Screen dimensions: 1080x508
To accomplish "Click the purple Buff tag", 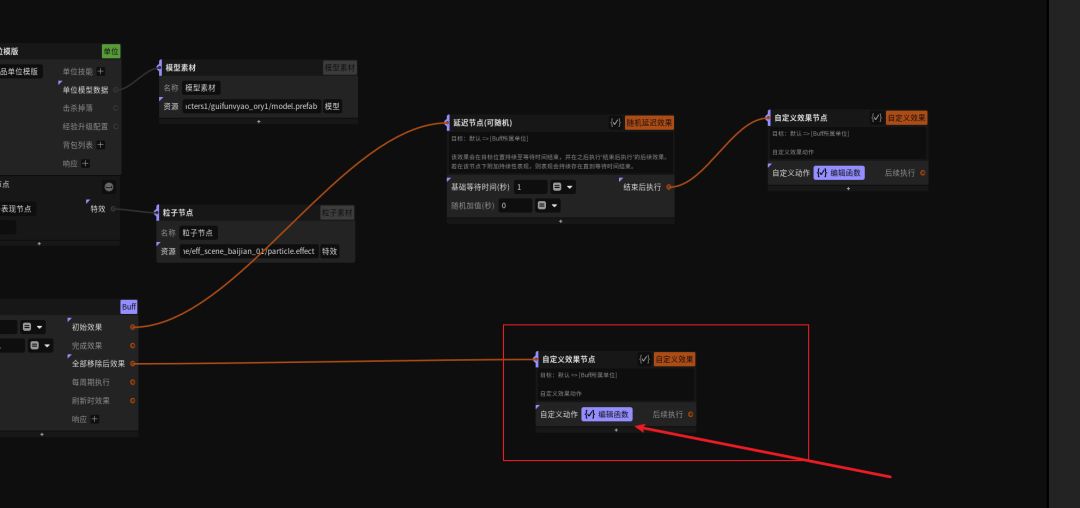I will pyautogui.click(x=129, y=307).
